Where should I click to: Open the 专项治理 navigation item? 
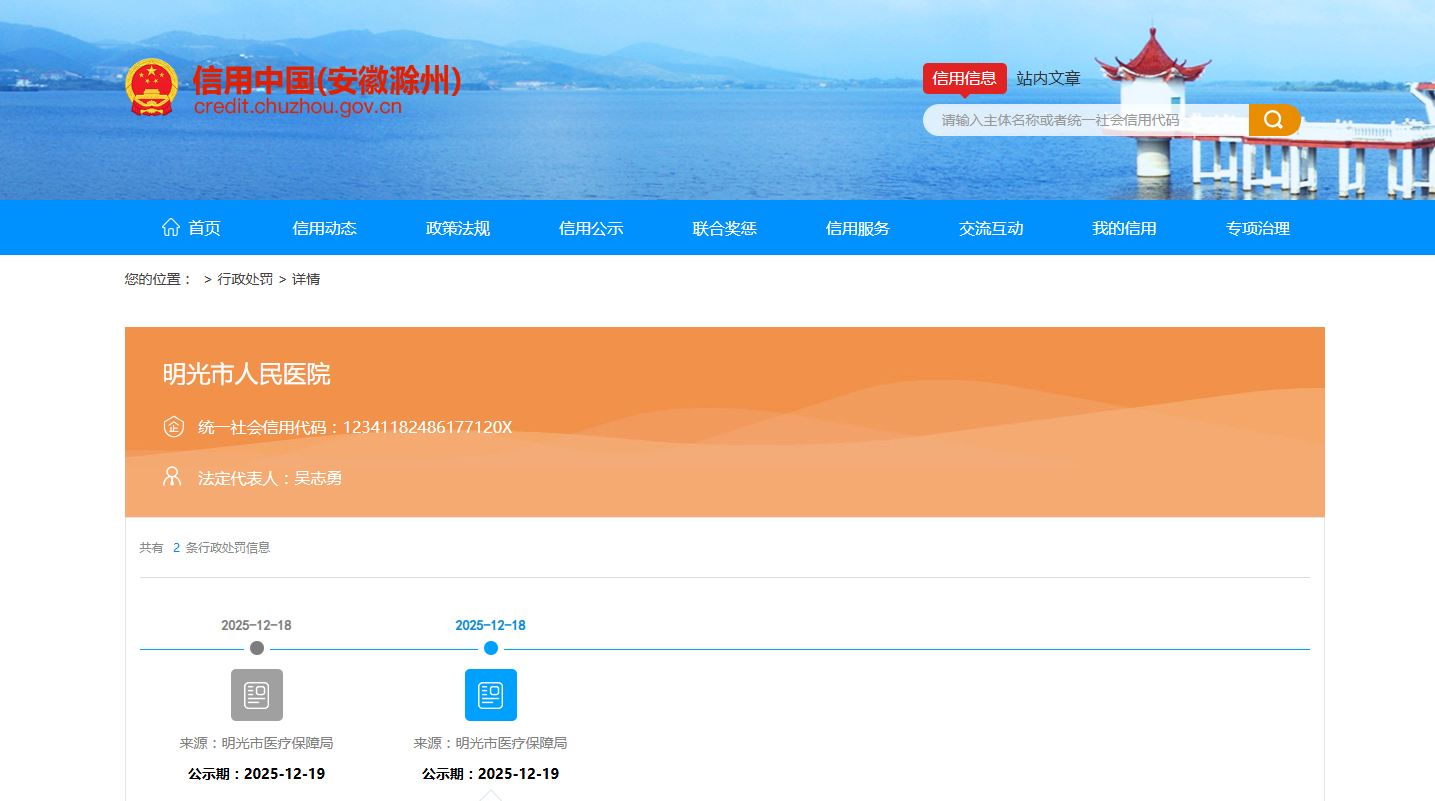tap(1258, 228)
